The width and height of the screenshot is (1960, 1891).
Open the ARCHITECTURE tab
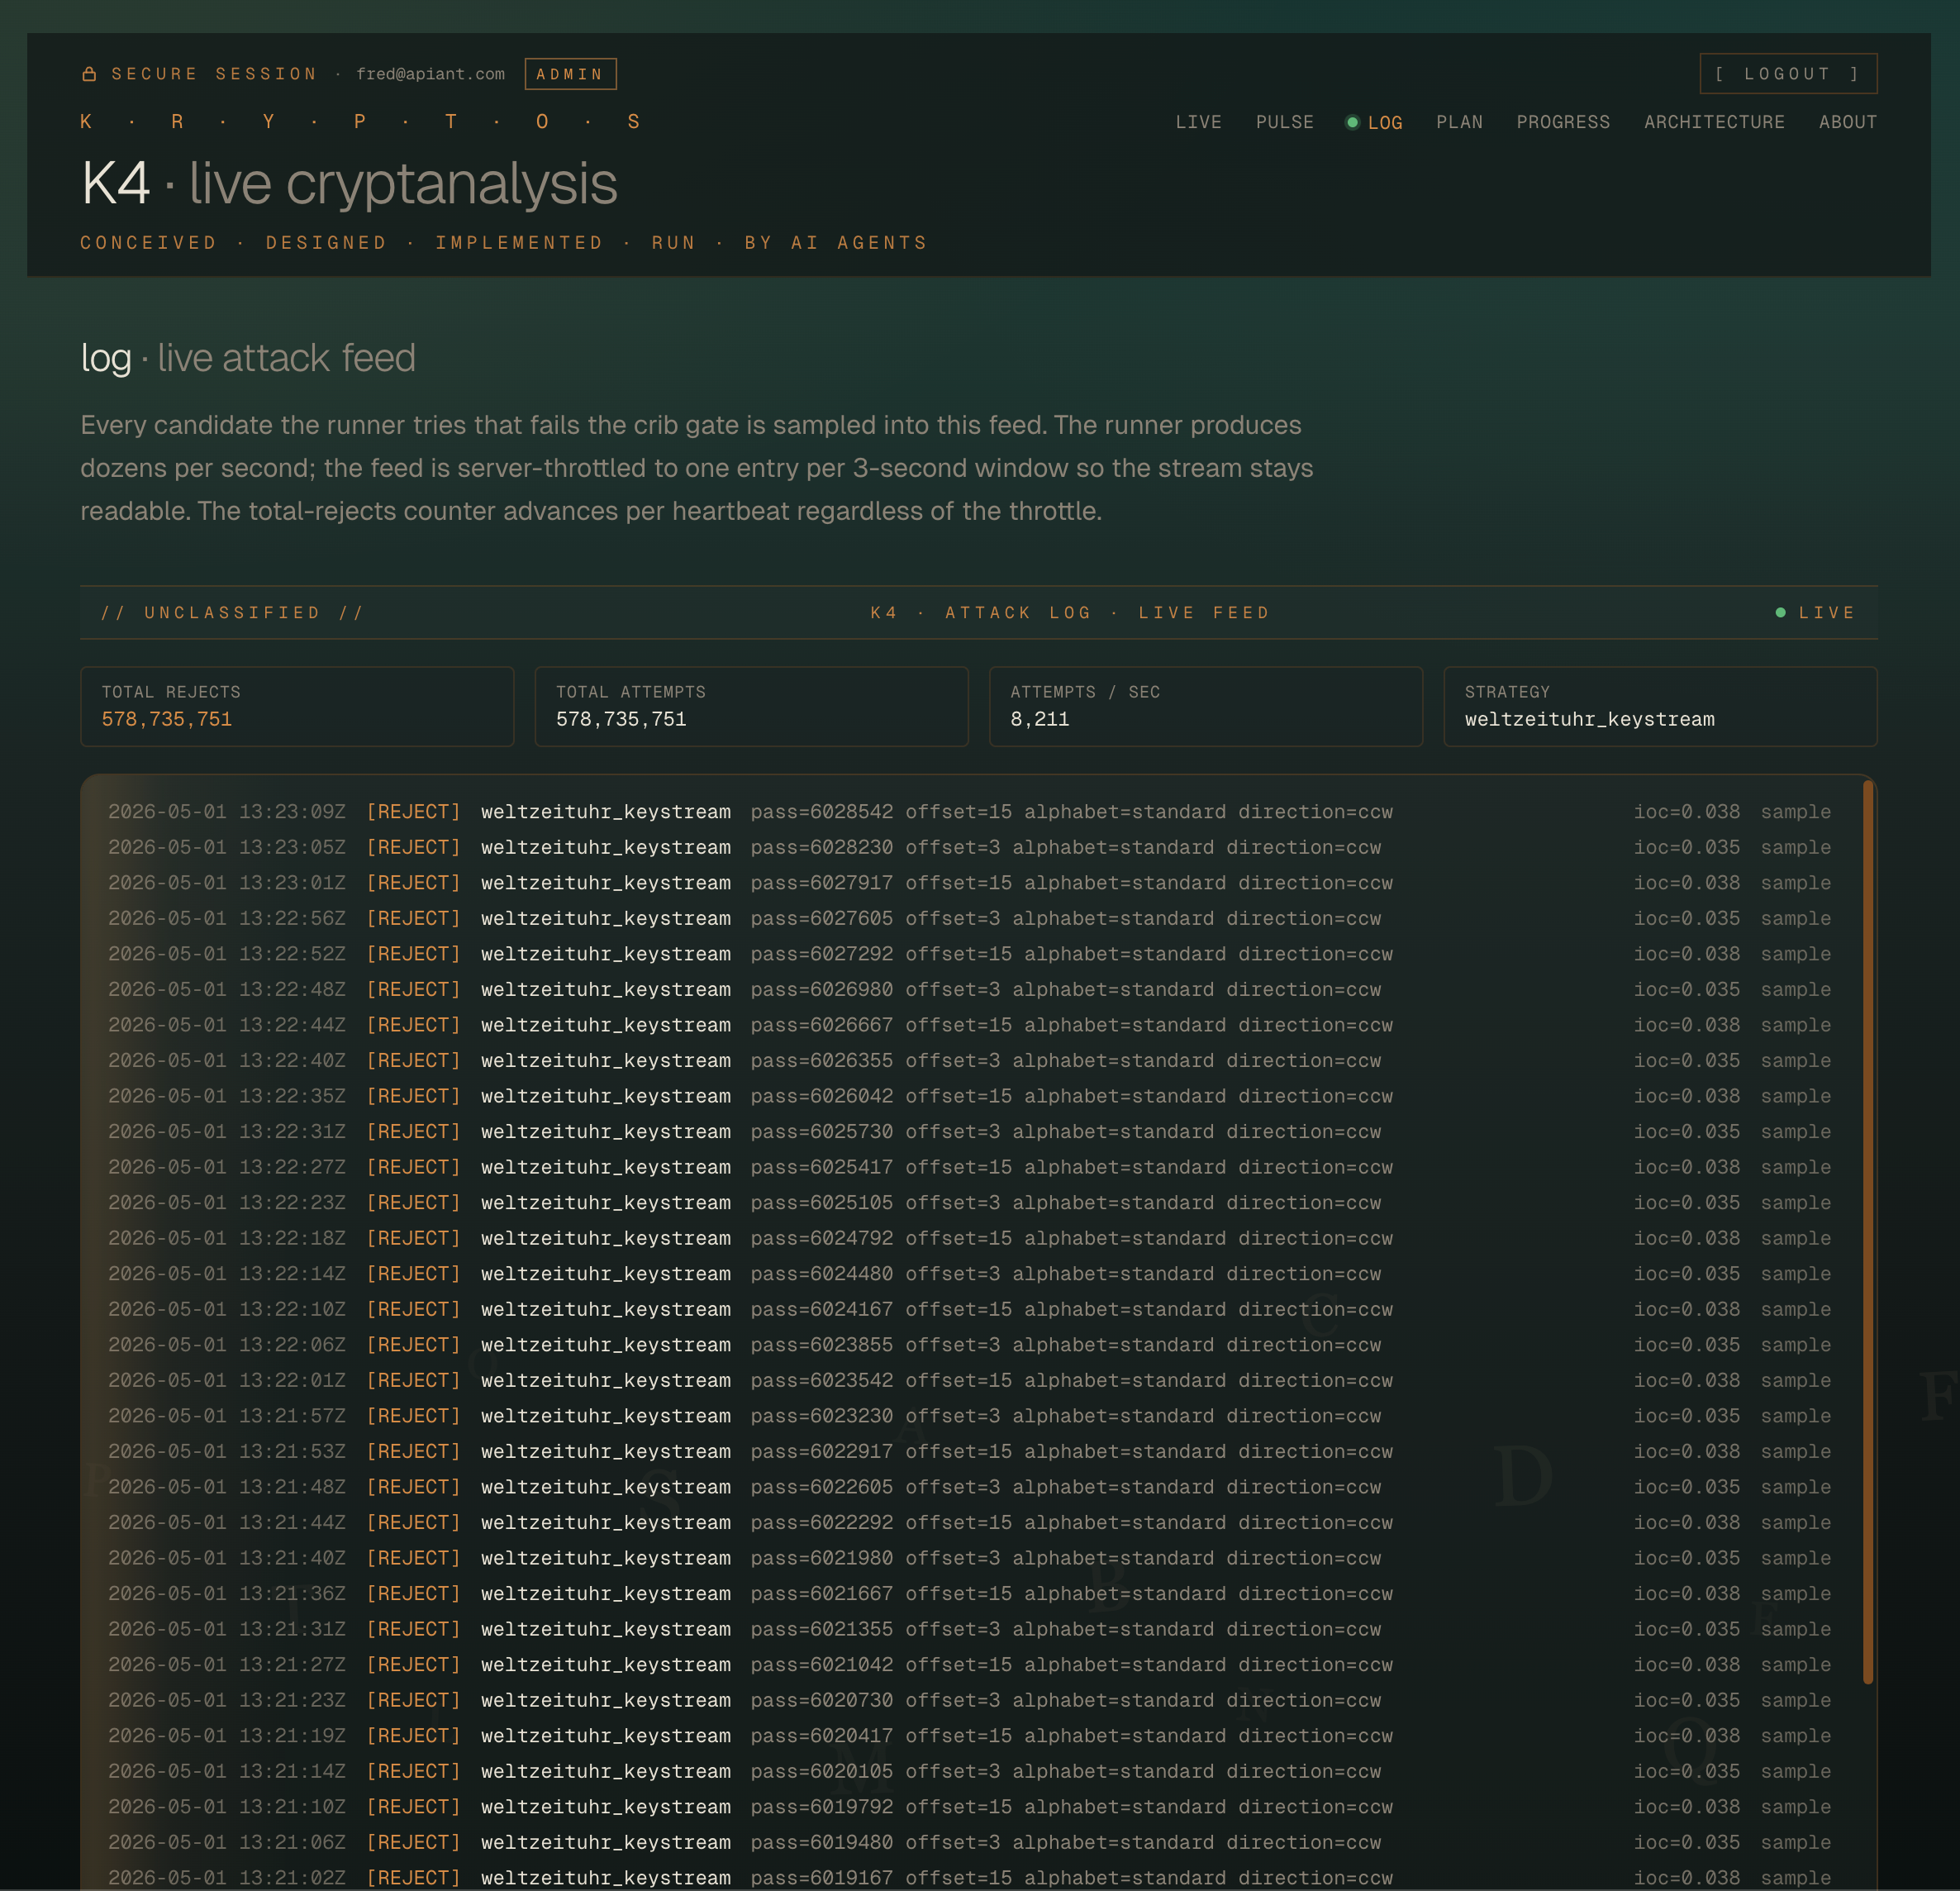[x=1714, y=122]
